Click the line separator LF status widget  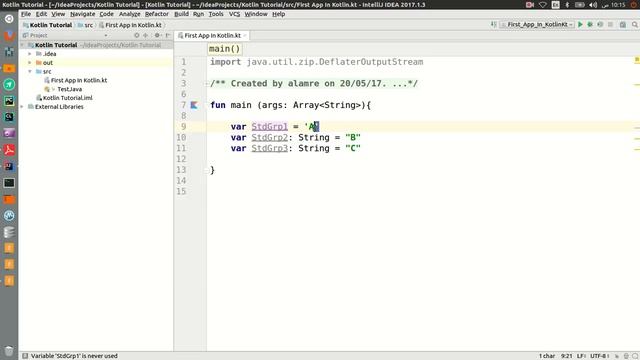tap(581, 356)
